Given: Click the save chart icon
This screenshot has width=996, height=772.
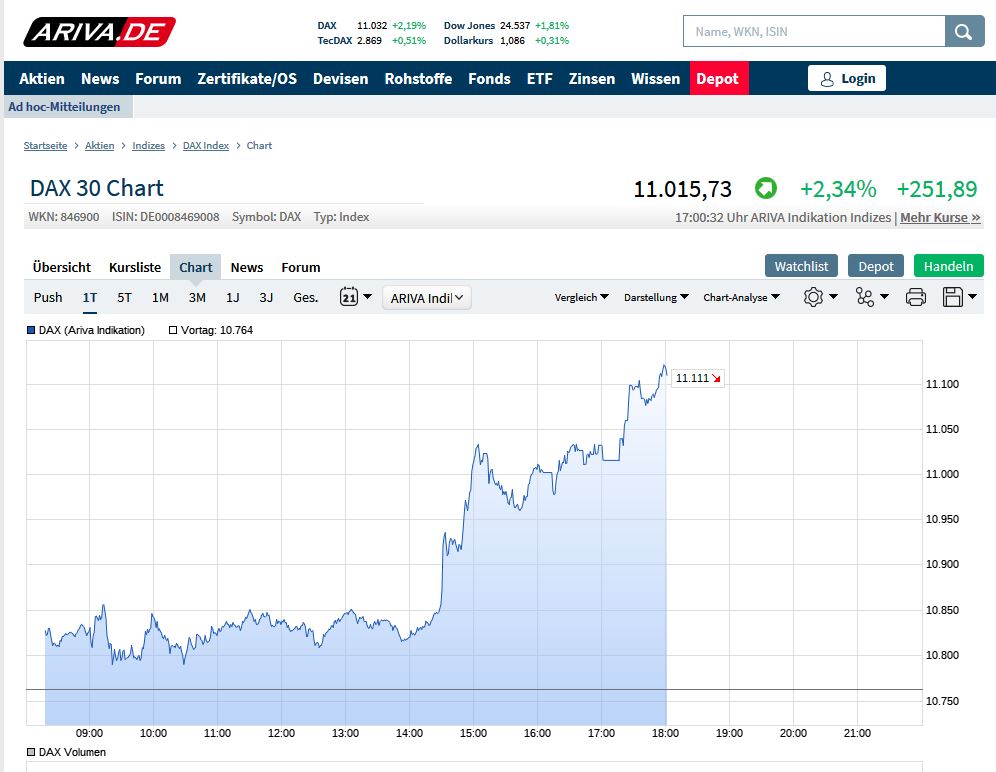Looking at the screenshot, I should click(x=953, y=297).
